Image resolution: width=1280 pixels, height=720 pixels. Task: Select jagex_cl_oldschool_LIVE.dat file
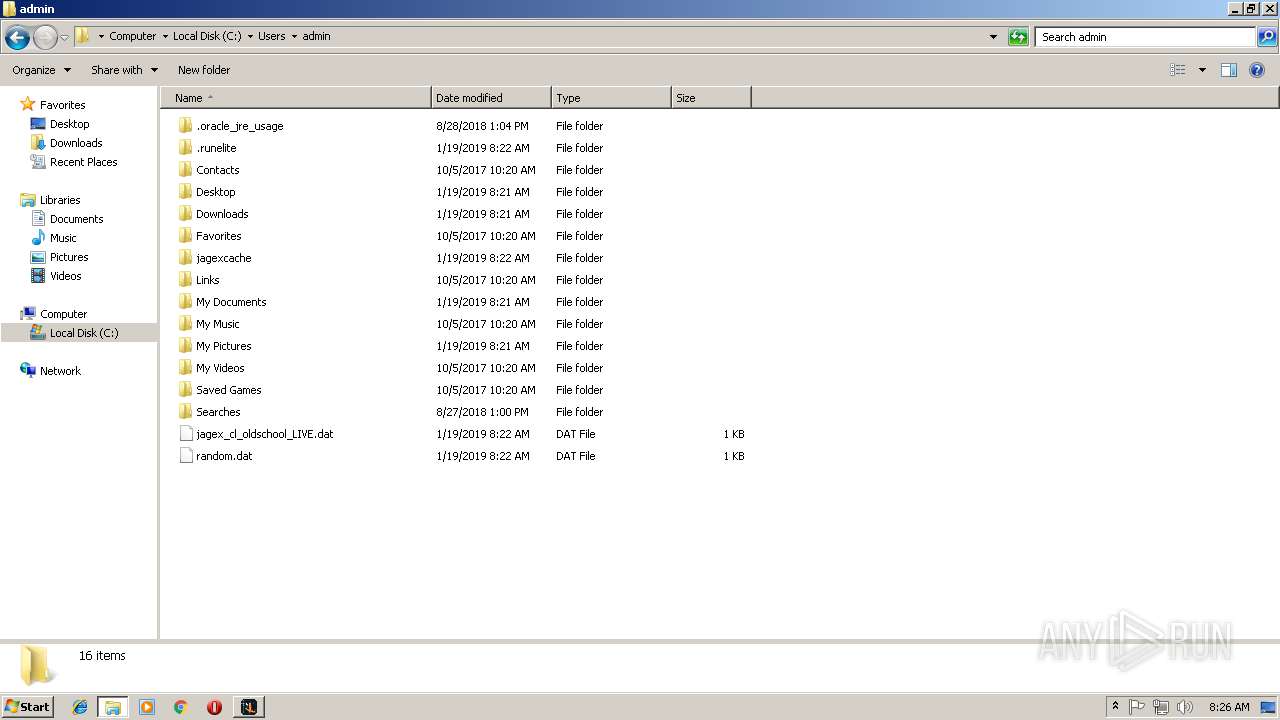[x=264, y=434]
